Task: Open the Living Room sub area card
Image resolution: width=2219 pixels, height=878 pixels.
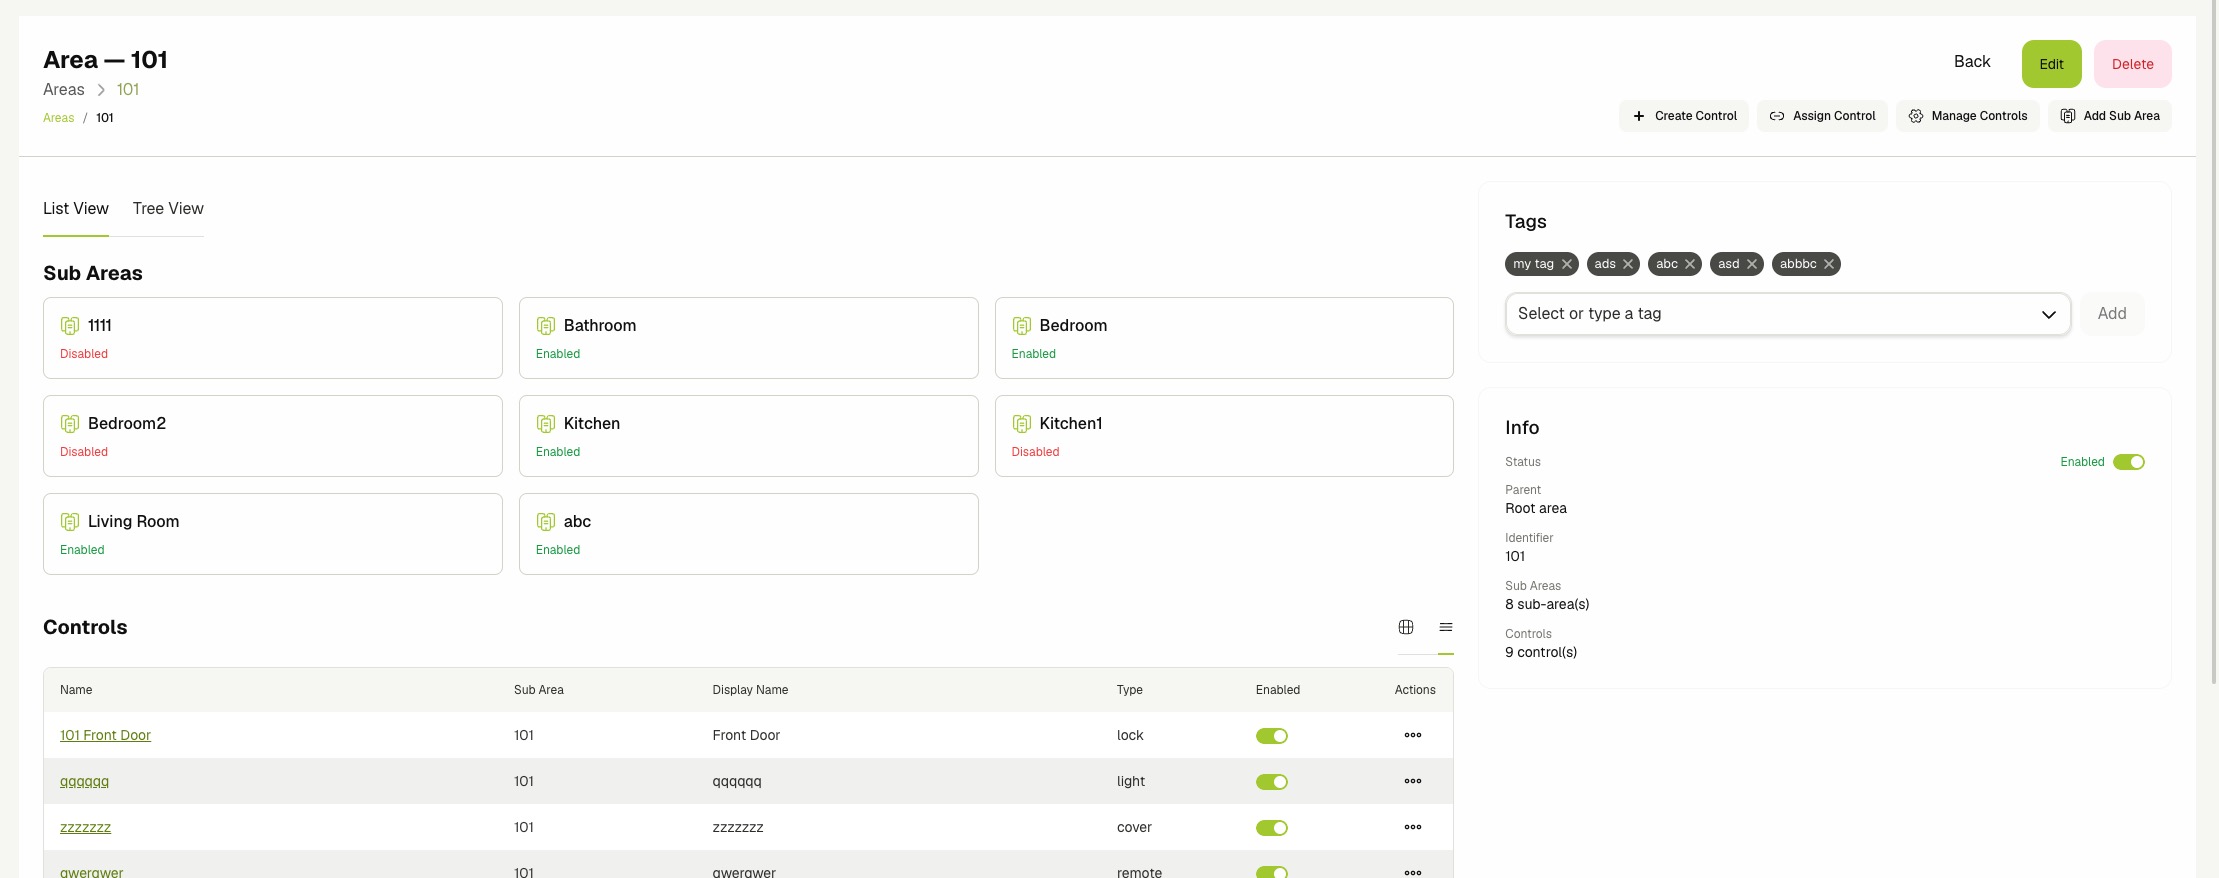Action: [x=273, y=534]
